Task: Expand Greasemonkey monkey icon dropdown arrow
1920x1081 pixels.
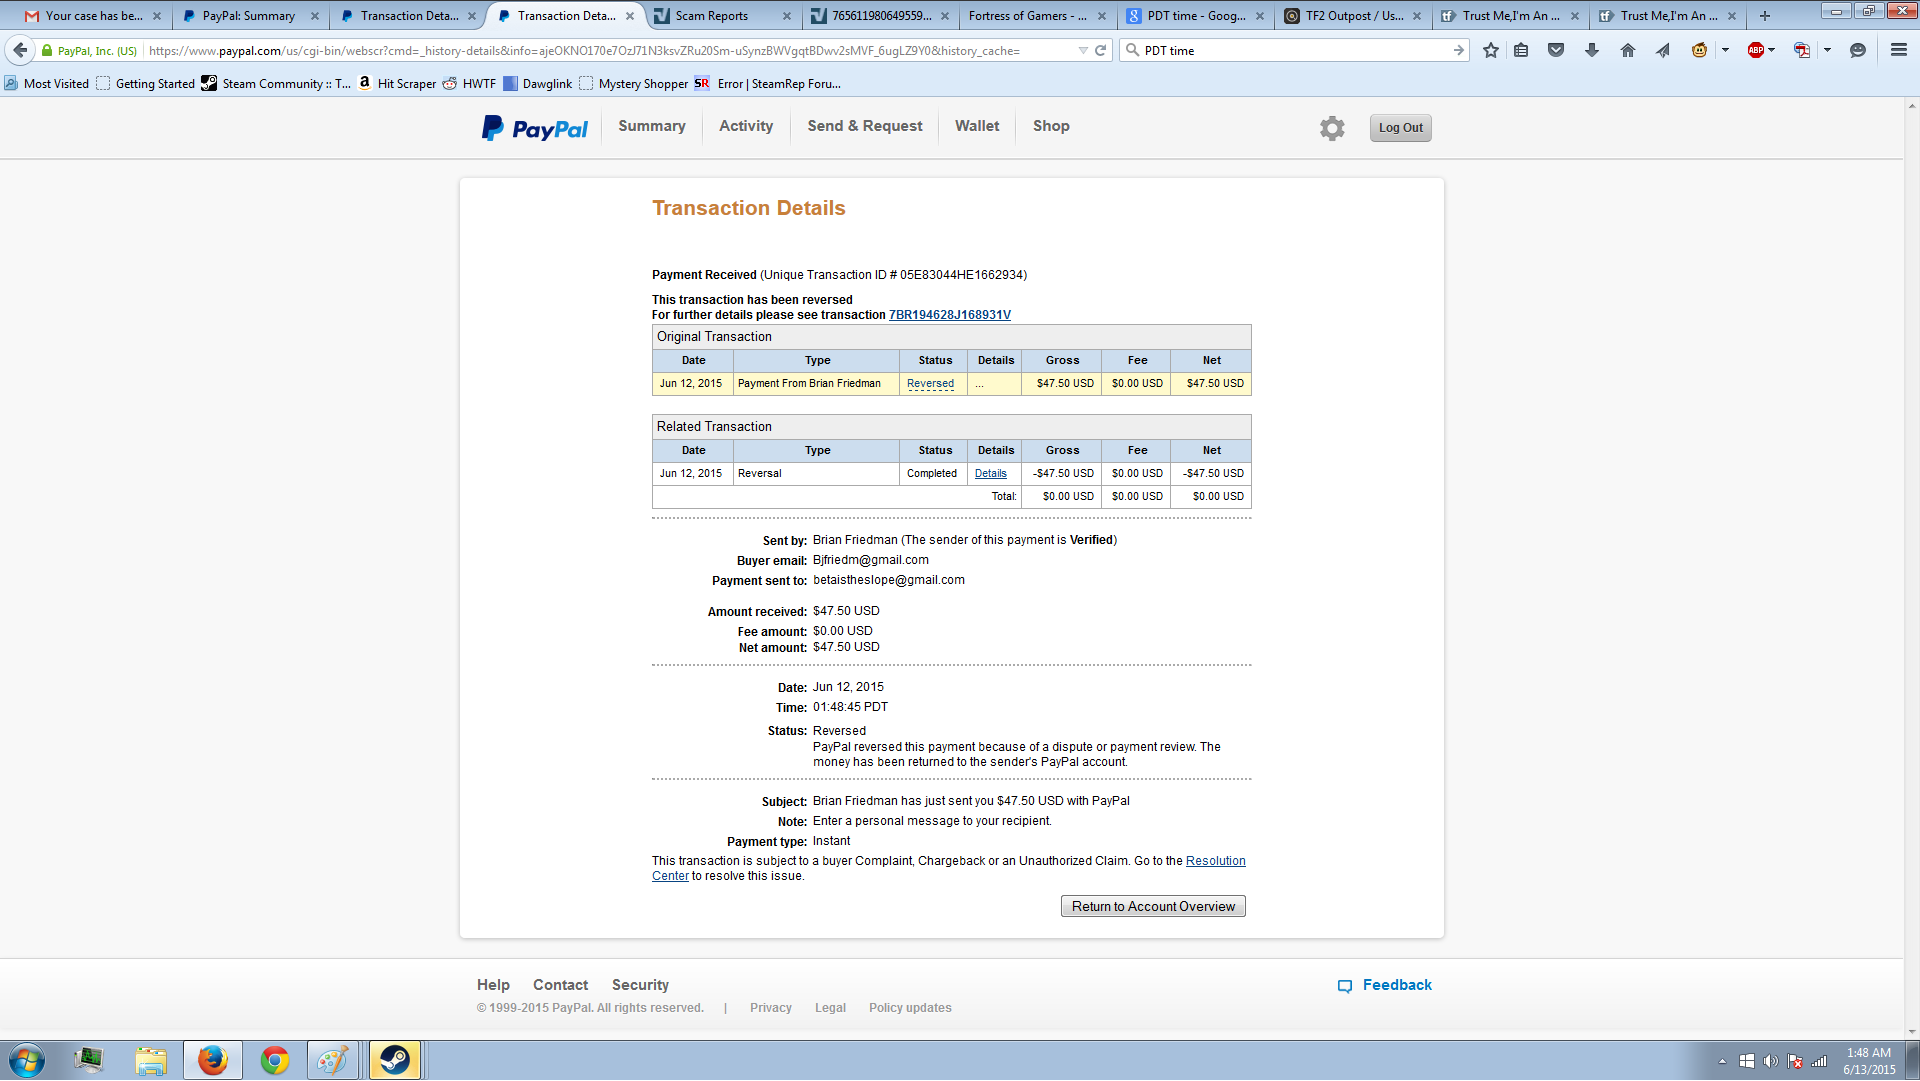Action: point(1725,51)
